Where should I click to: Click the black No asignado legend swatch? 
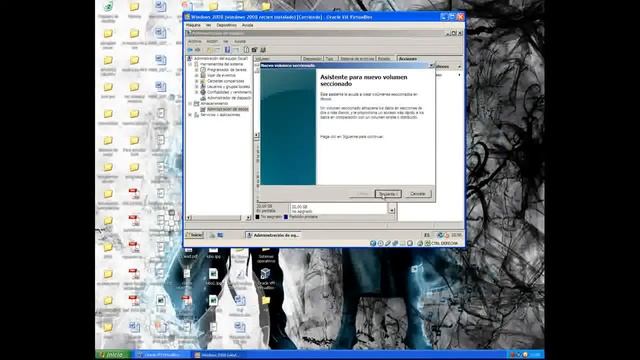(258, 217)
